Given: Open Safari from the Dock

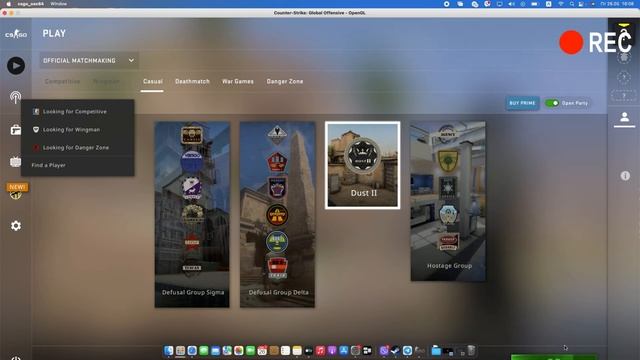Looking at the screenshot, I should pyautogui.click(x=192, y=351).
